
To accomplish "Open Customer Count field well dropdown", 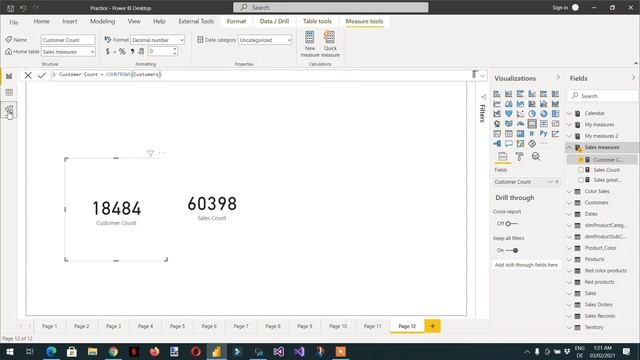I will click(550, 182).
